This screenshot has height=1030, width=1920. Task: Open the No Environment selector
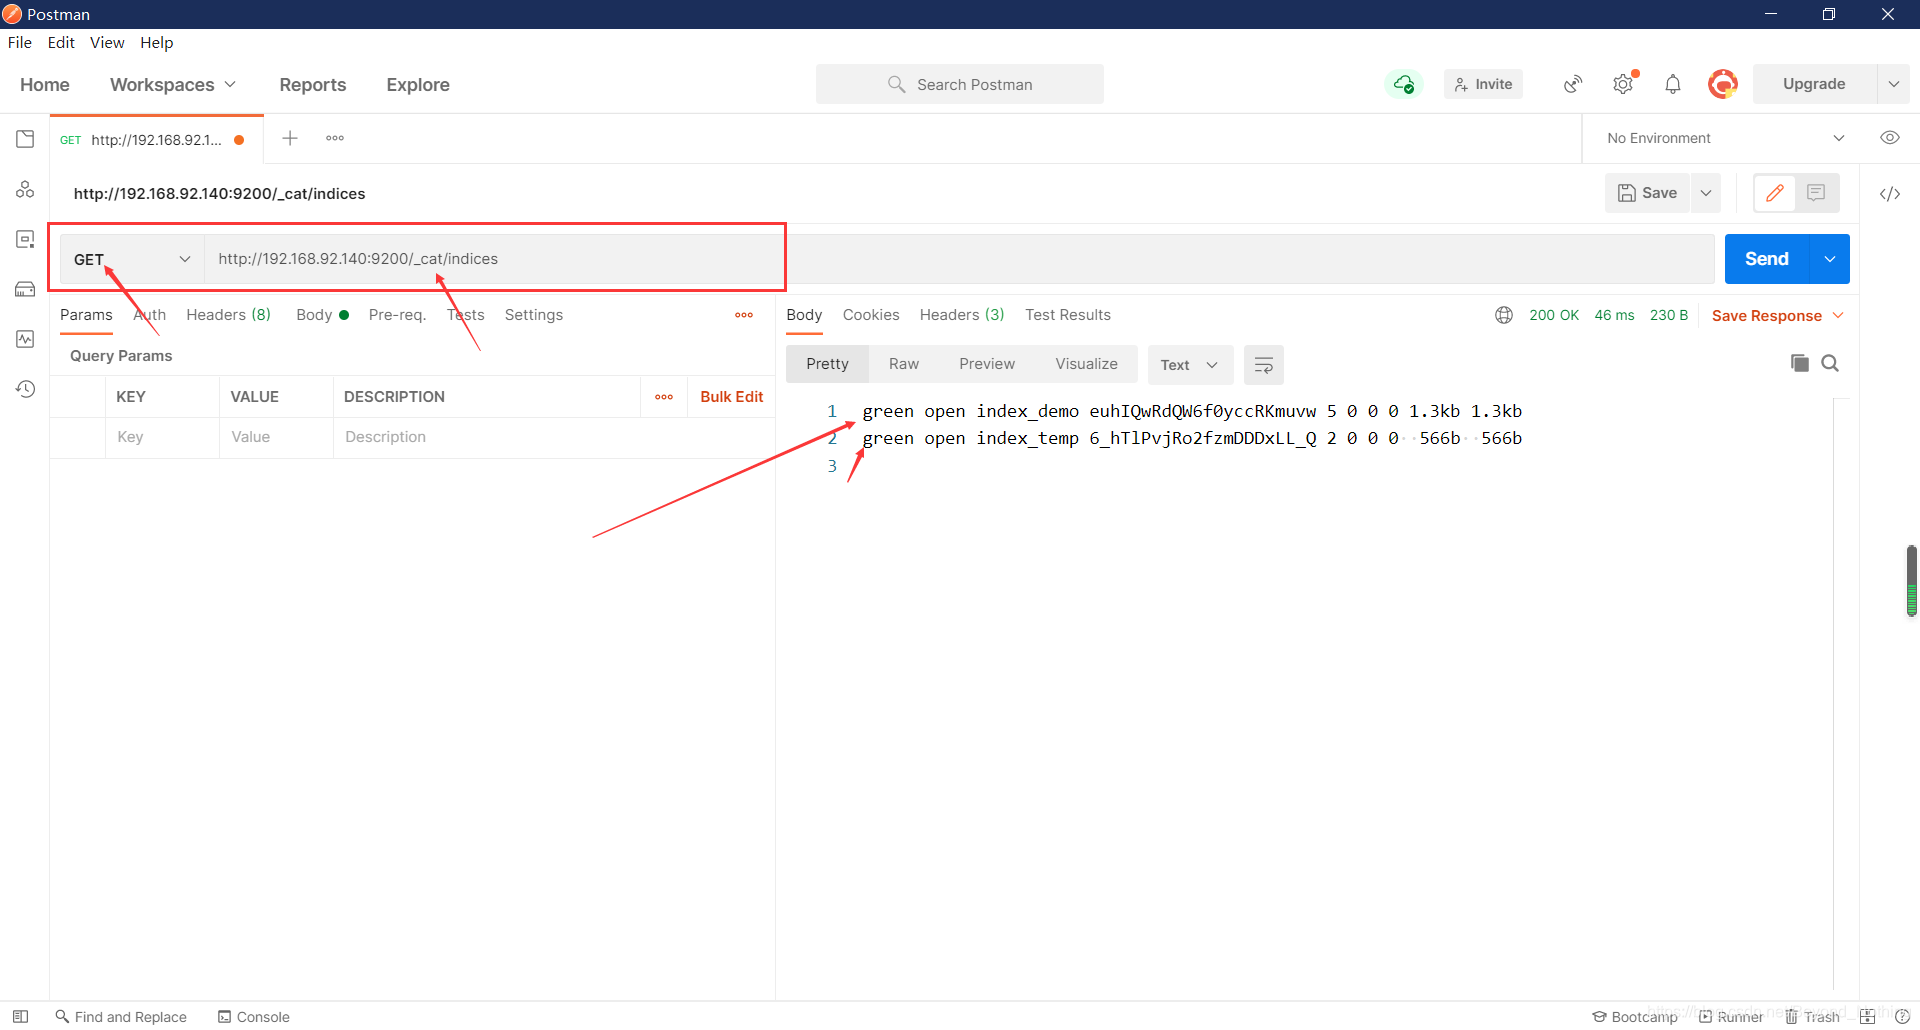tap(1725, 138)
